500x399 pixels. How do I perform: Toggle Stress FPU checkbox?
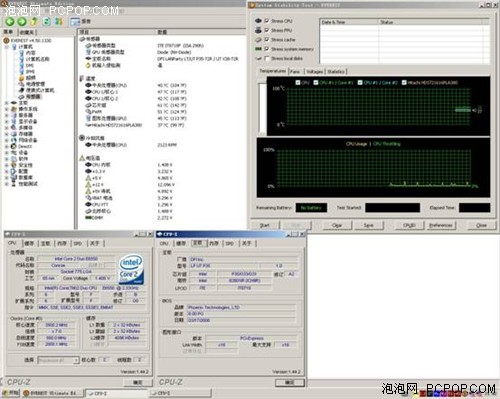[x=267, y=30]
